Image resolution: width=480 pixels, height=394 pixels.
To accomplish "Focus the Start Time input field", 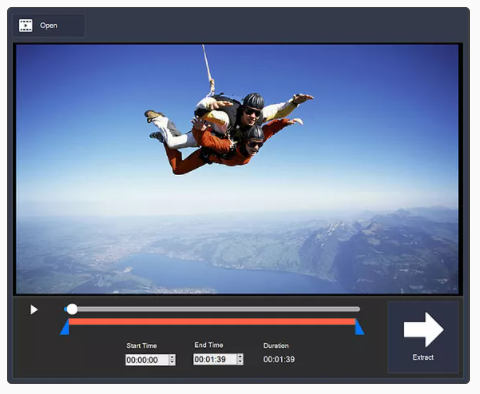I will click(x=147, y=360).
